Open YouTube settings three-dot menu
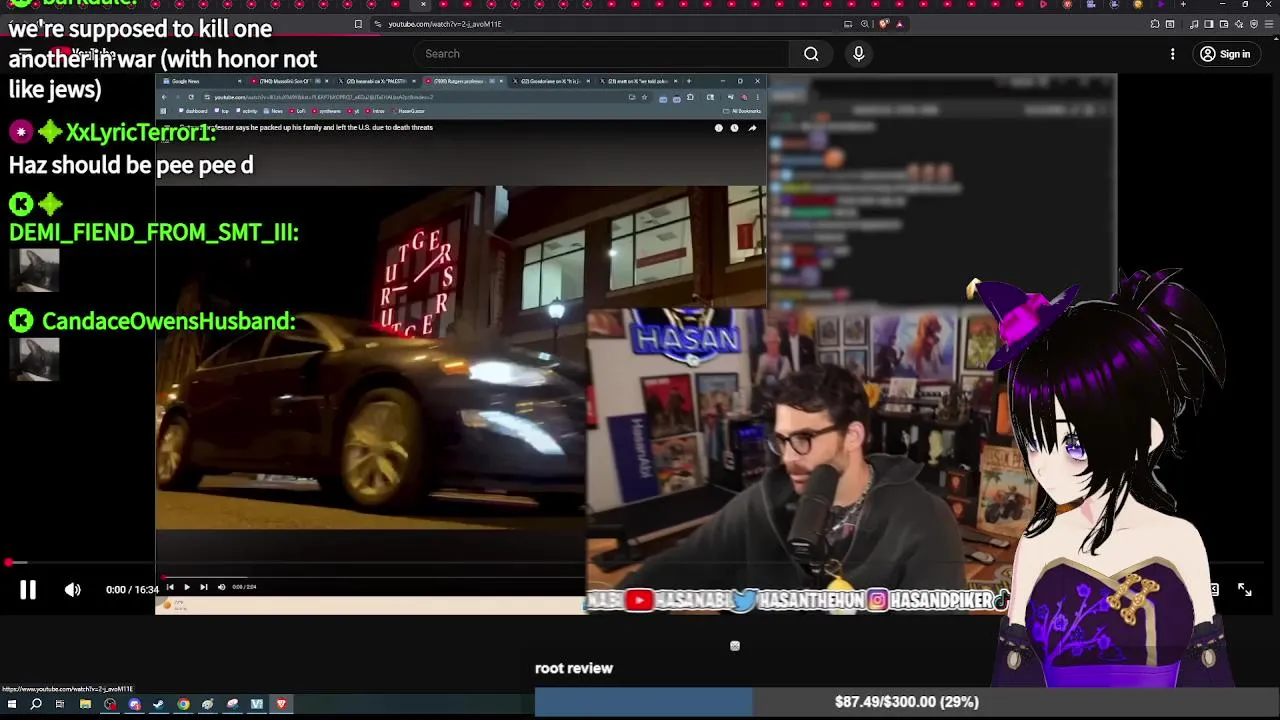This screenshot has width=1280, height=720. (1172, 54)
